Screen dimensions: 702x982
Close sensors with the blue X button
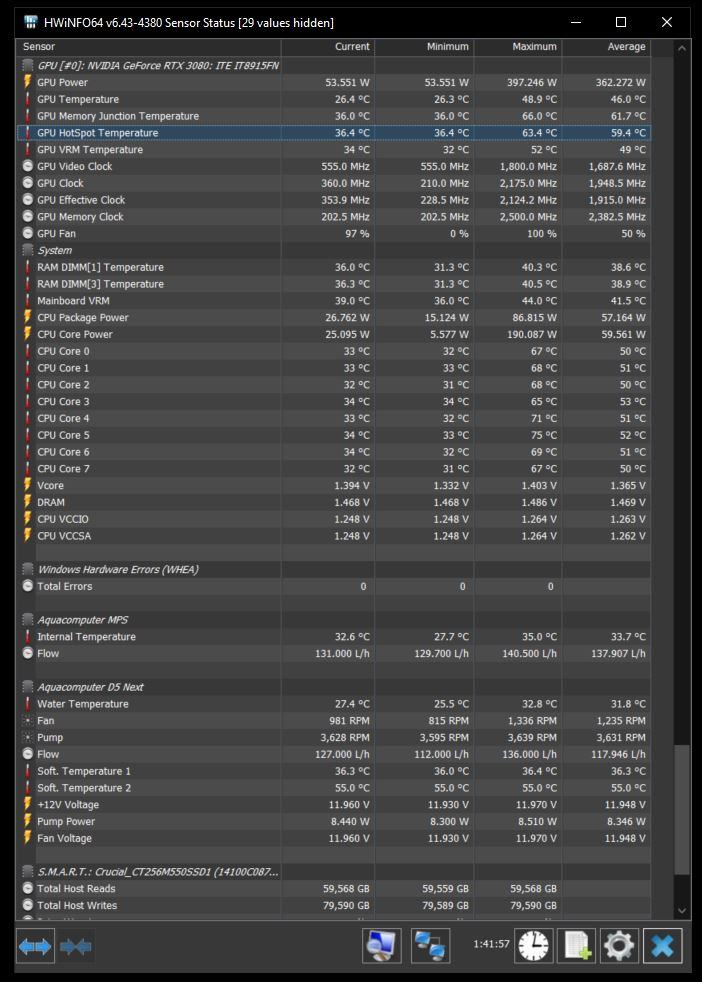pos(663,946)
